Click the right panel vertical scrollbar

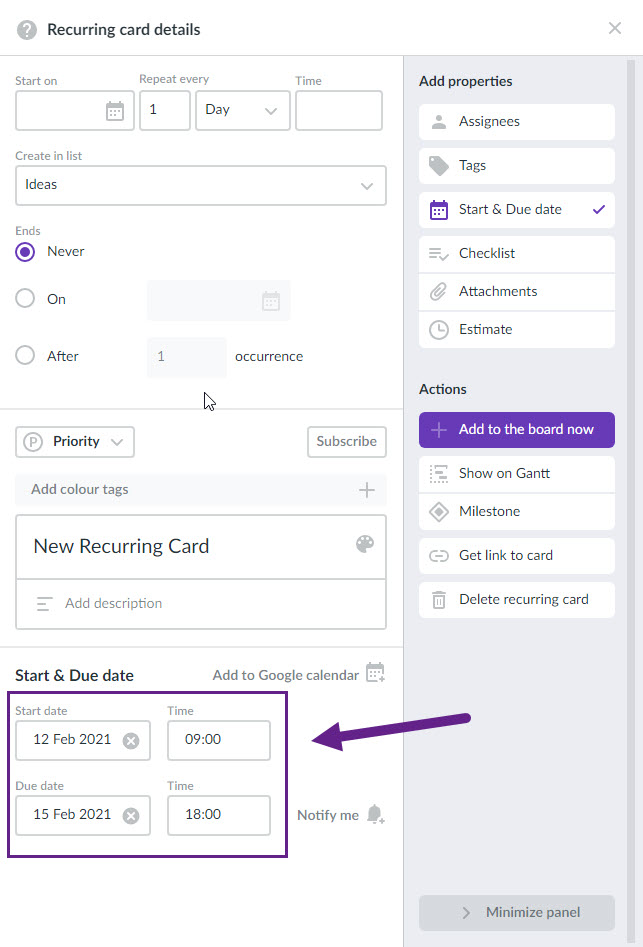[x=631, y=501]
